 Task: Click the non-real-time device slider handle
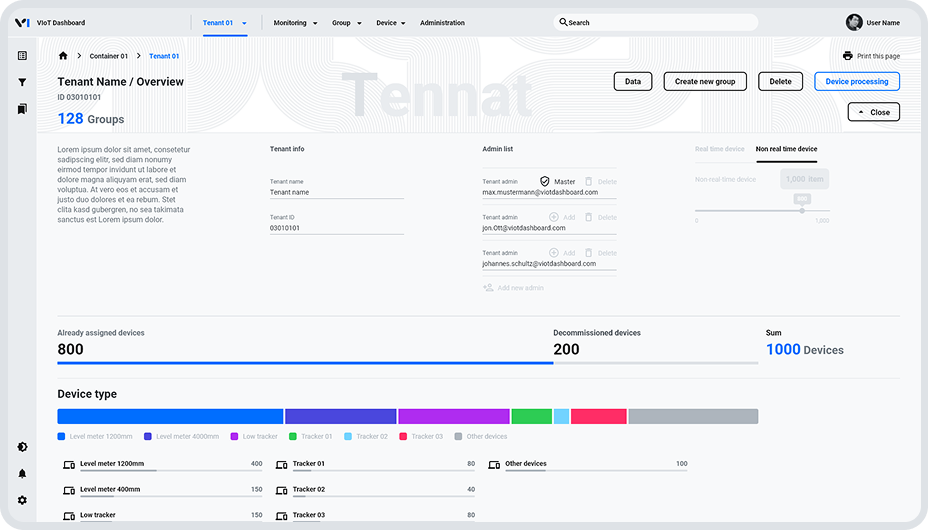click(801, 210)
